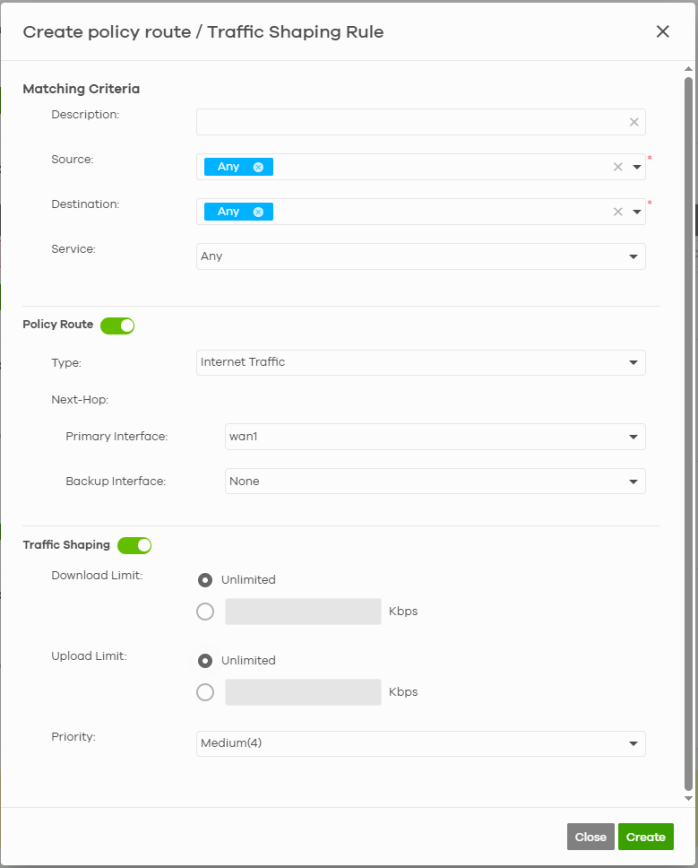Turn off the Traffic Shaping toggle
Image resolution: width=698 pixels, height=868 pixels.
(134, 545)
